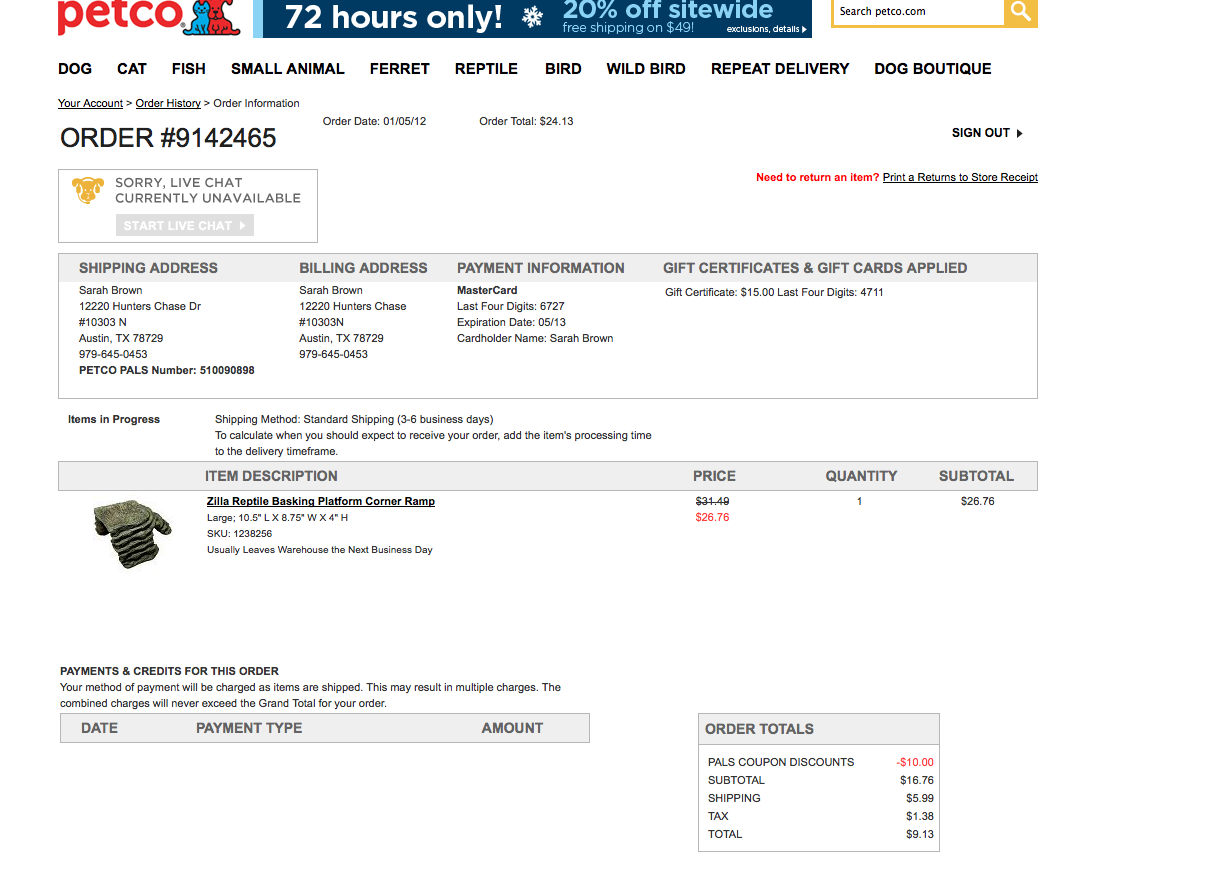The width and height of the screenshot is (1205, 870).
Task: Click the Start Live Chat button
Action: [x=185, y=226]
